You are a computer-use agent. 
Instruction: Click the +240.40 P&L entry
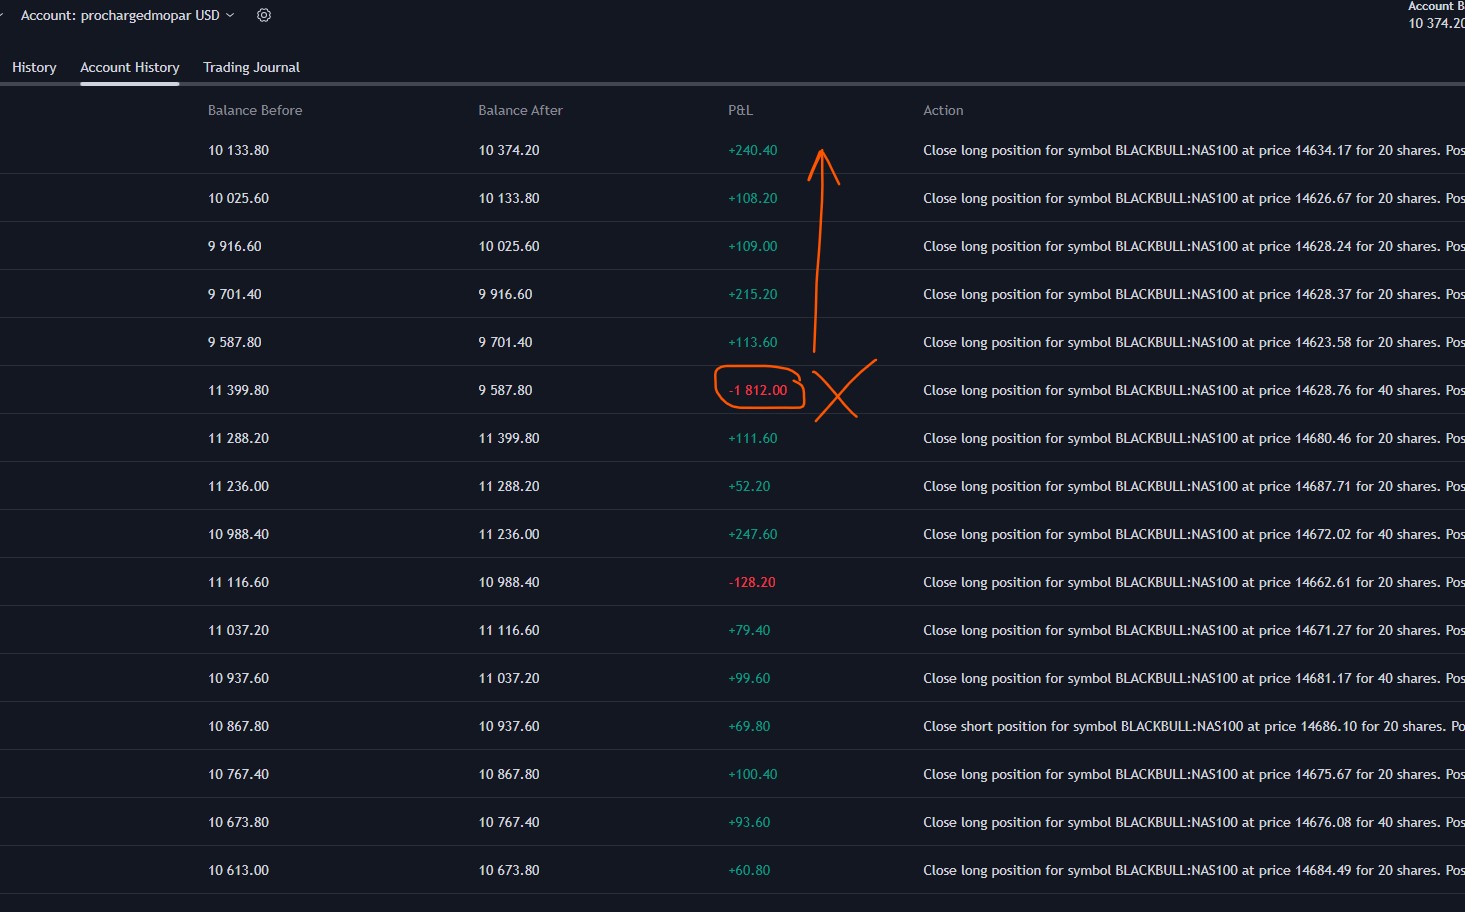[752, 150]
